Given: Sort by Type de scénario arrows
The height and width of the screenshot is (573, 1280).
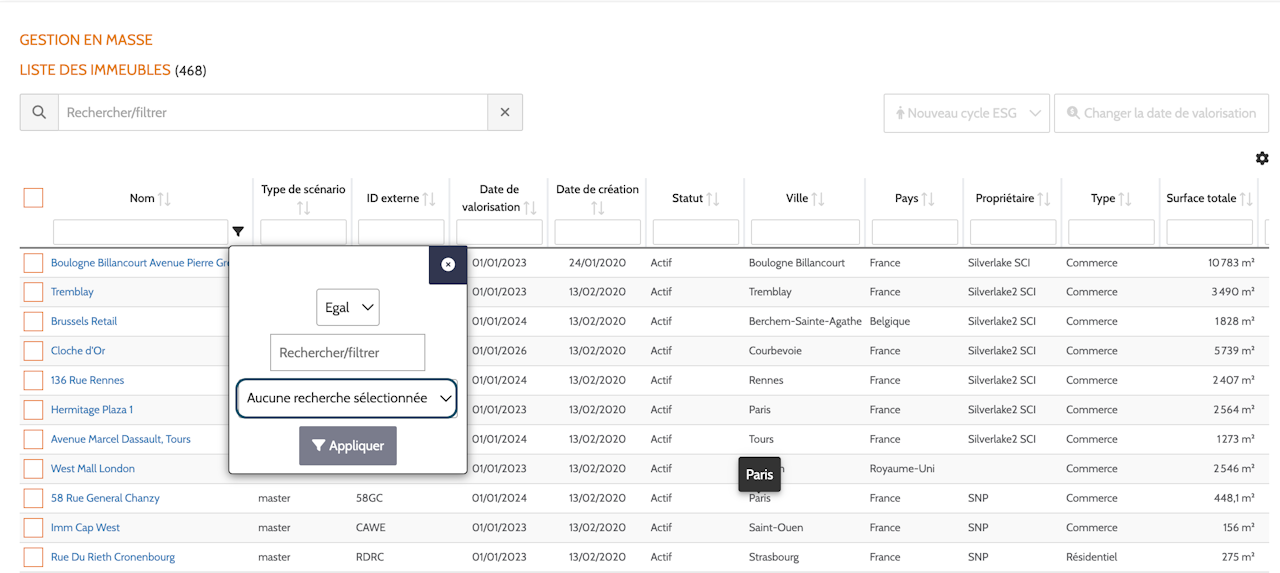Looking at the screenshot, I should pos(303,208).
